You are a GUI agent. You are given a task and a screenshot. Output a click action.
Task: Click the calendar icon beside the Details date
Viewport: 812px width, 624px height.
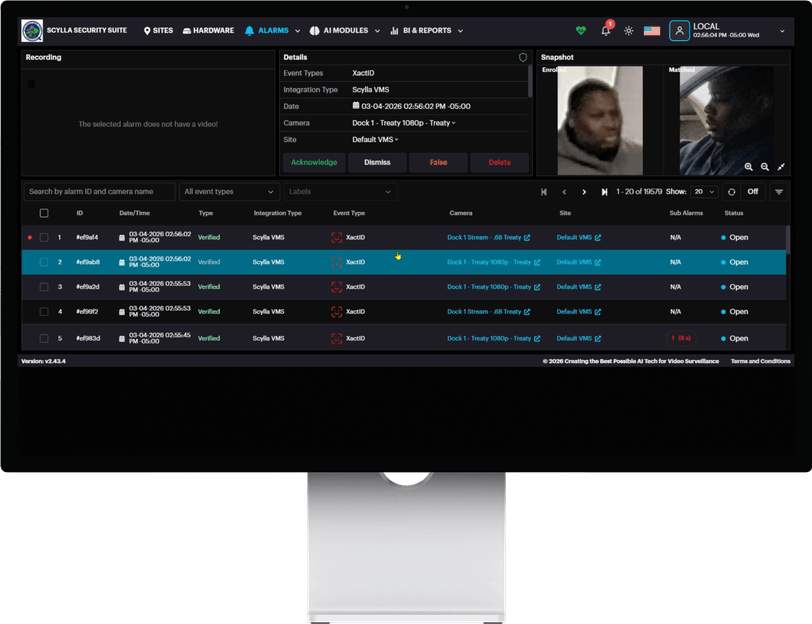click(356, 106)
